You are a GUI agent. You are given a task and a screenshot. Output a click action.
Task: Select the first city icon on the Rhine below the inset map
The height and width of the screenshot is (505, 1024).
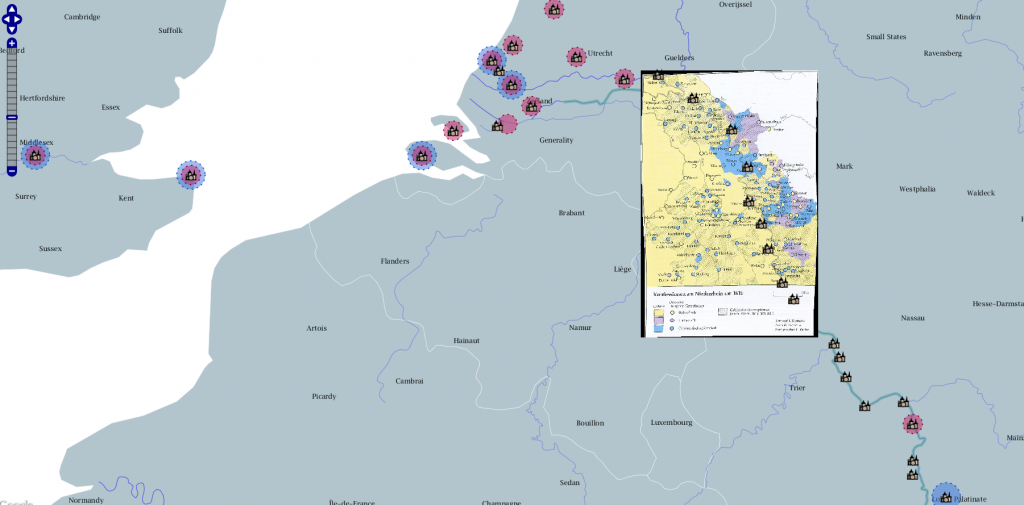pos(834,344)
